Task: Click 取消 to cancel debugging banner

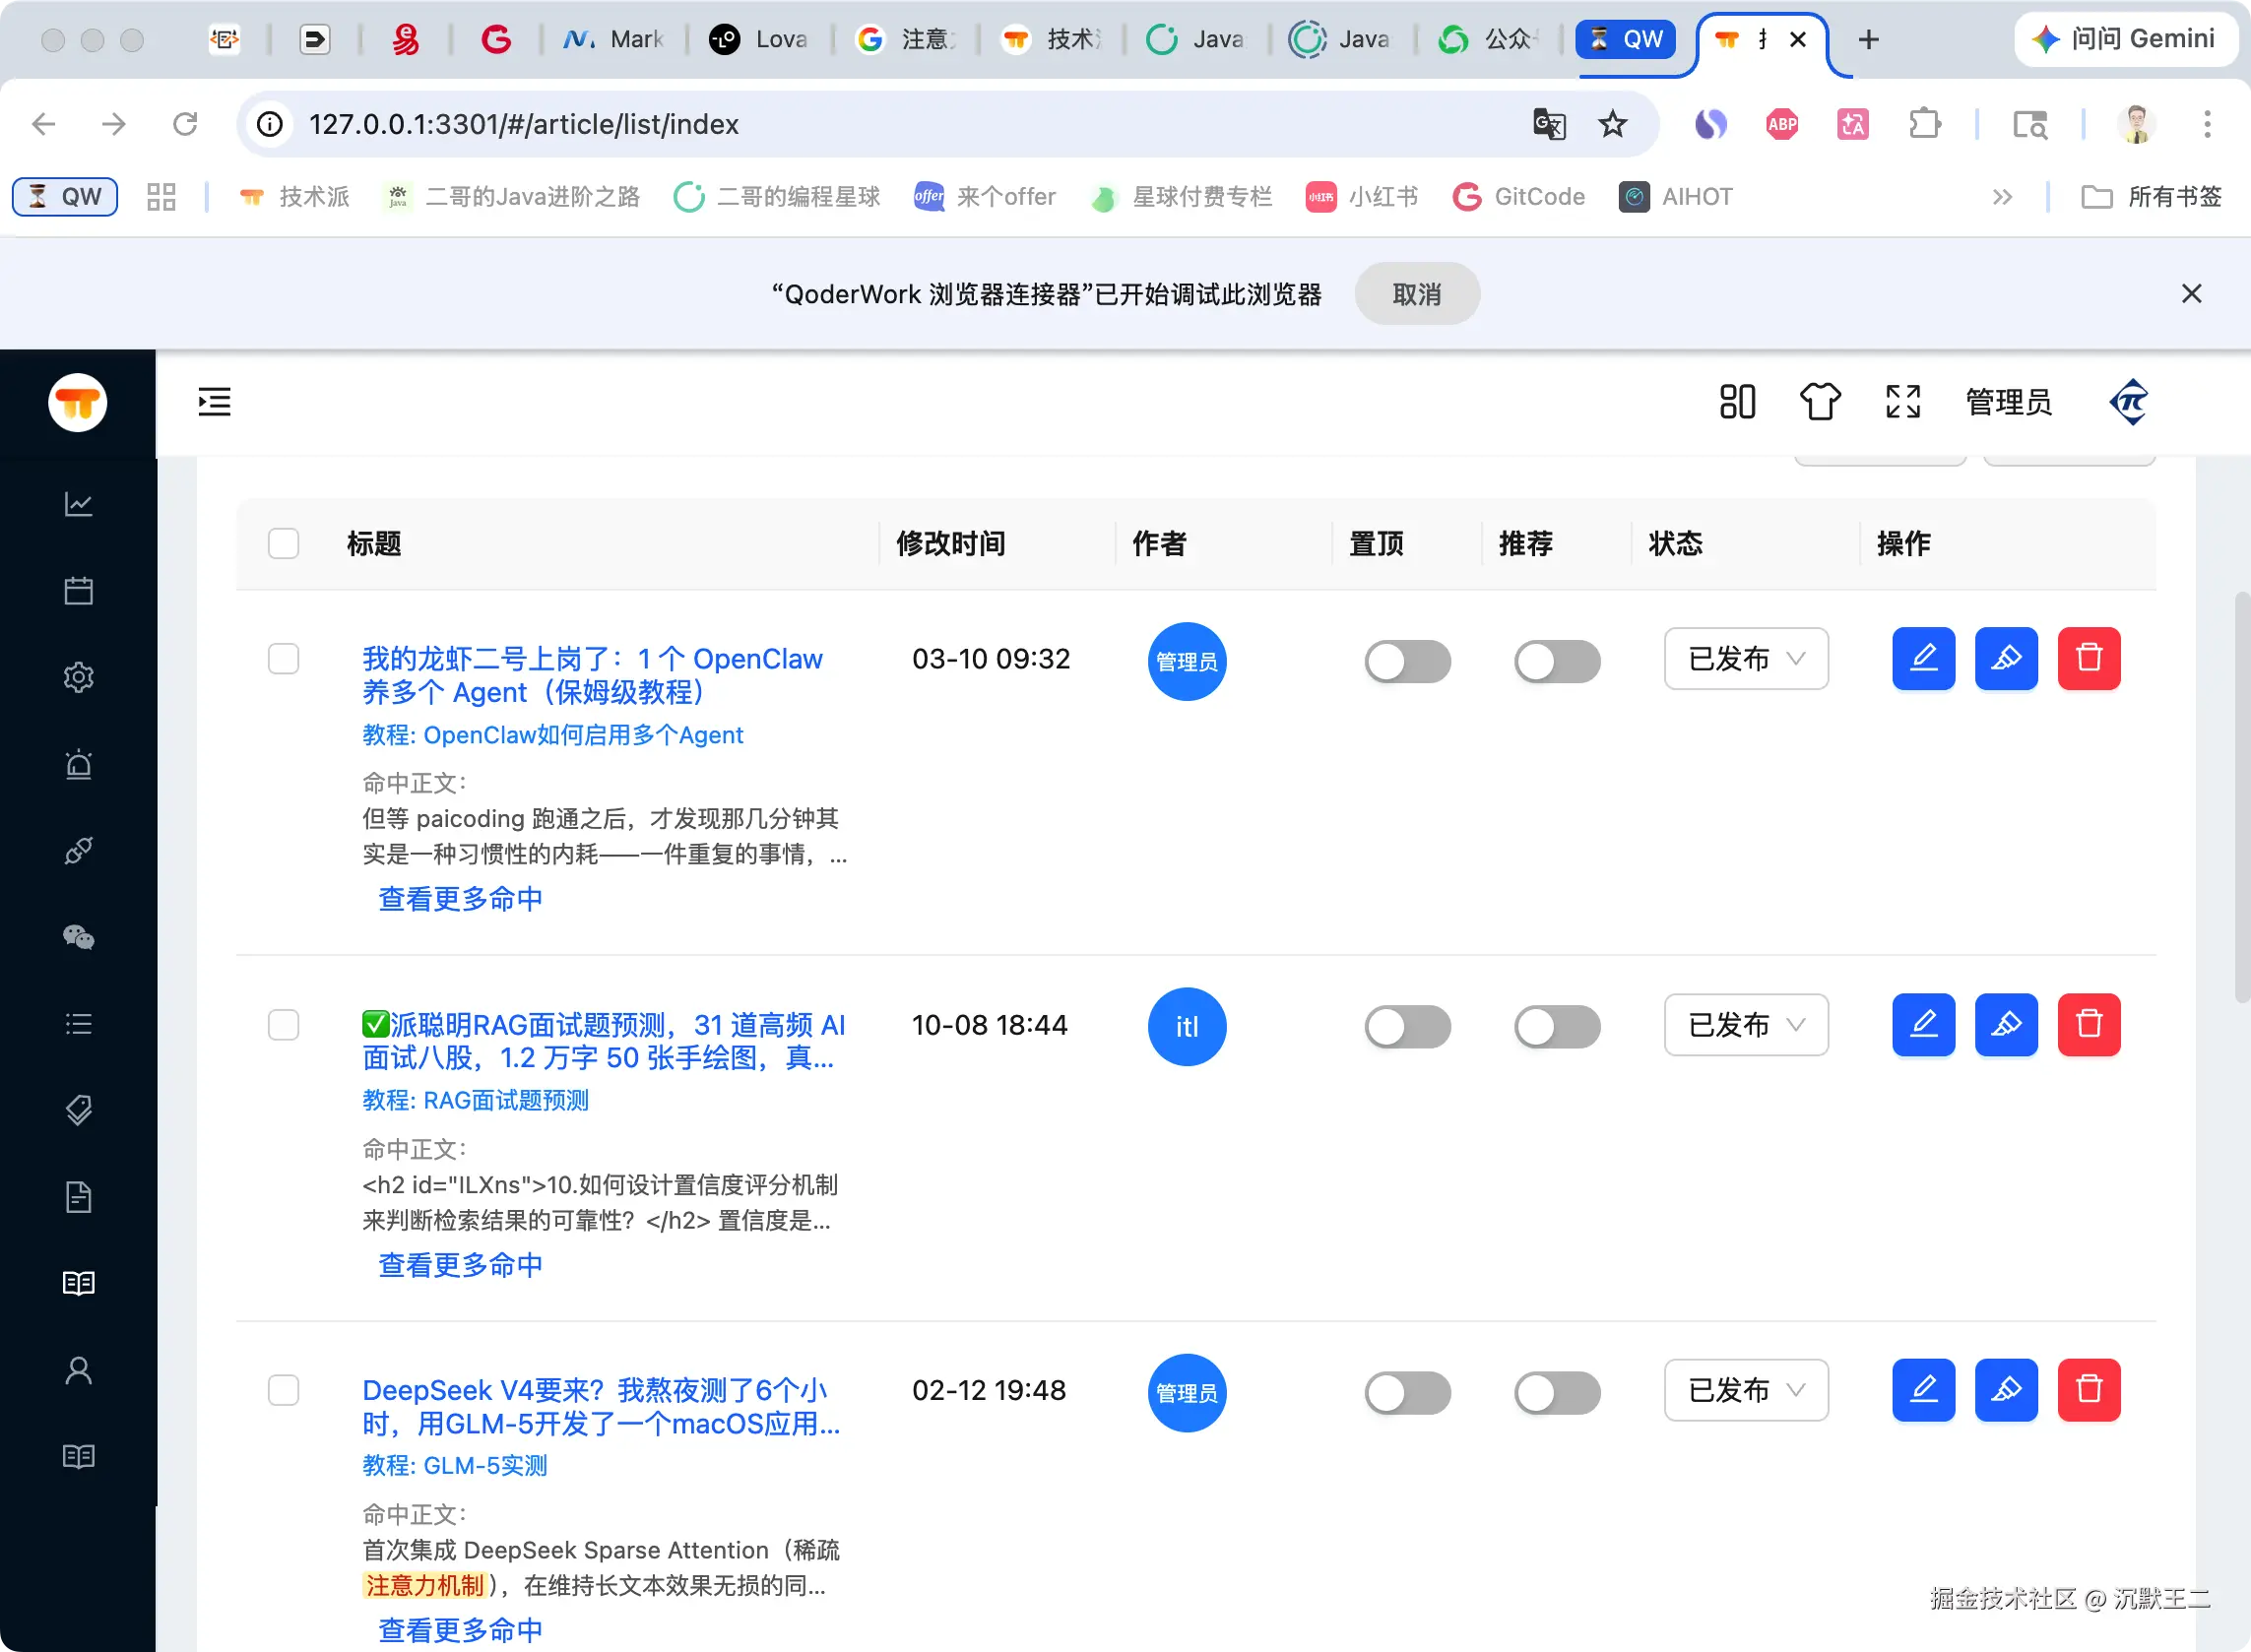Action: click(x=1417, y=294)
